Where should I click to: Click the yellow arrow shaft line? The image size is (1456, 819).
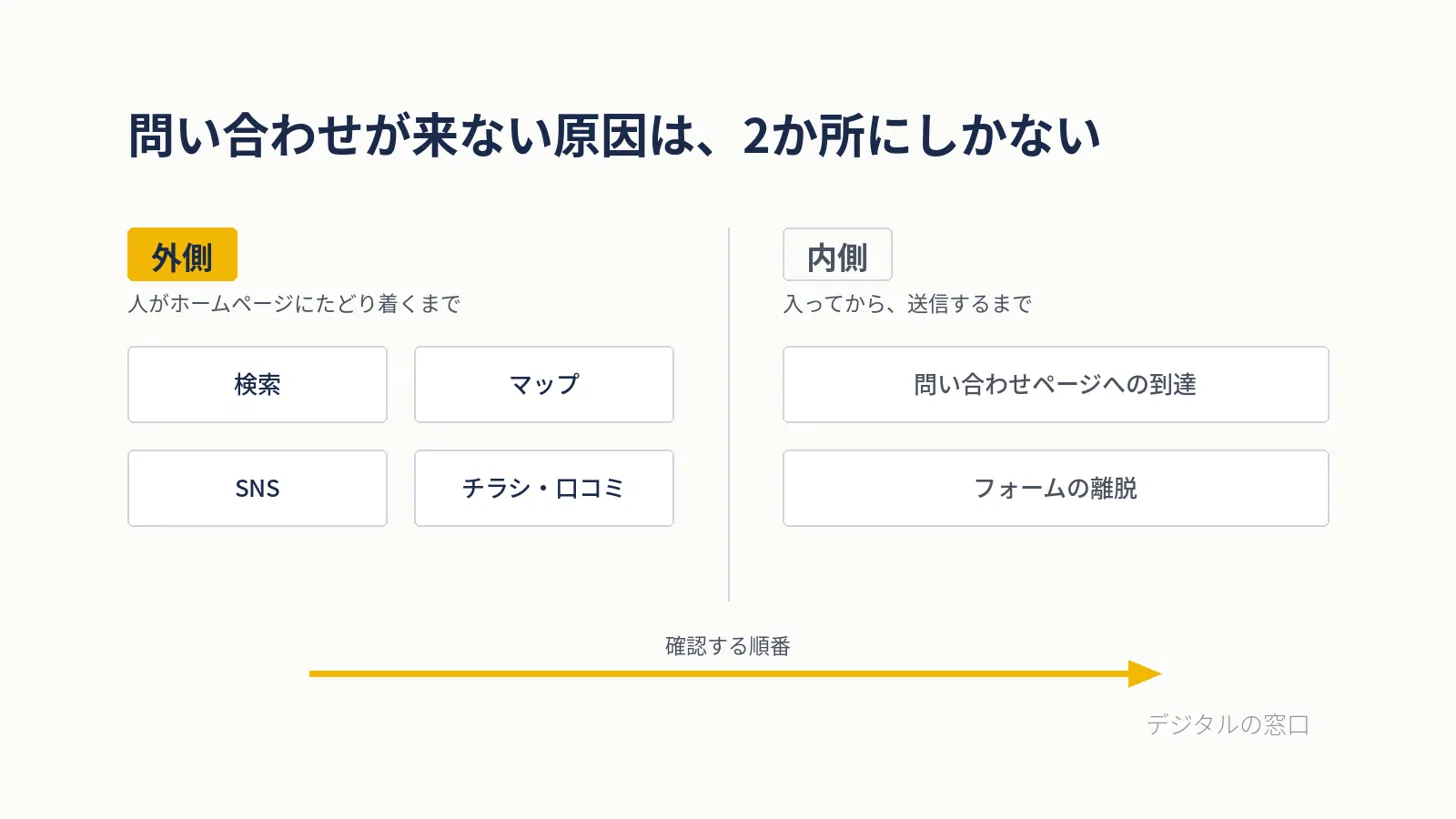tap(719, 674)
